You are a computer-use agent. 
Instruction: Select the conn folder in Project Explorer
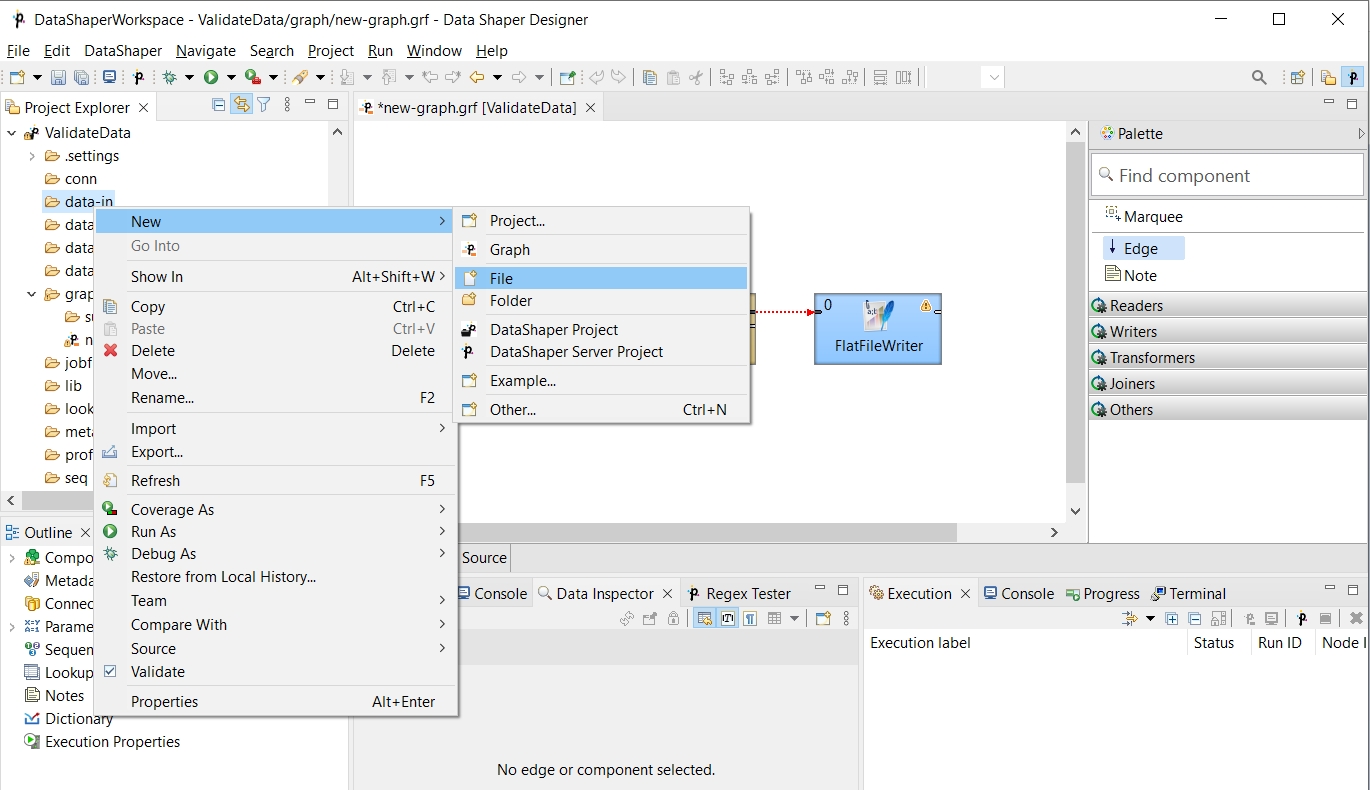tap(70, 178)
